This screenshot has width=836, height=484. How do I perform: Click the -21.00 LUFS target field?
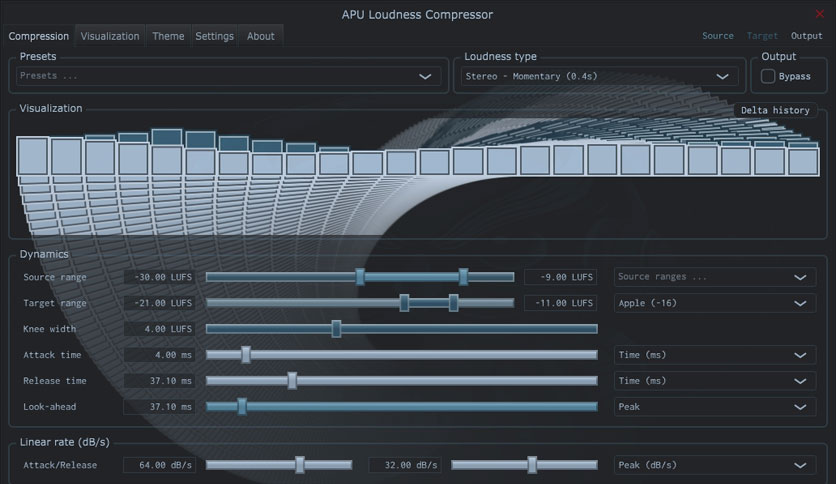[x=159, y=303]
